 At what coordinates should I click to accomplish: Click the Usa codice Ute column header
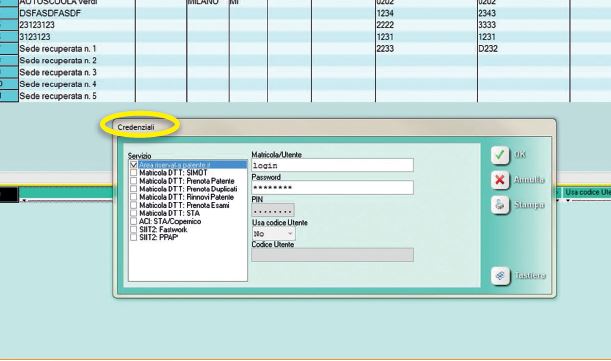click(587, 192)
